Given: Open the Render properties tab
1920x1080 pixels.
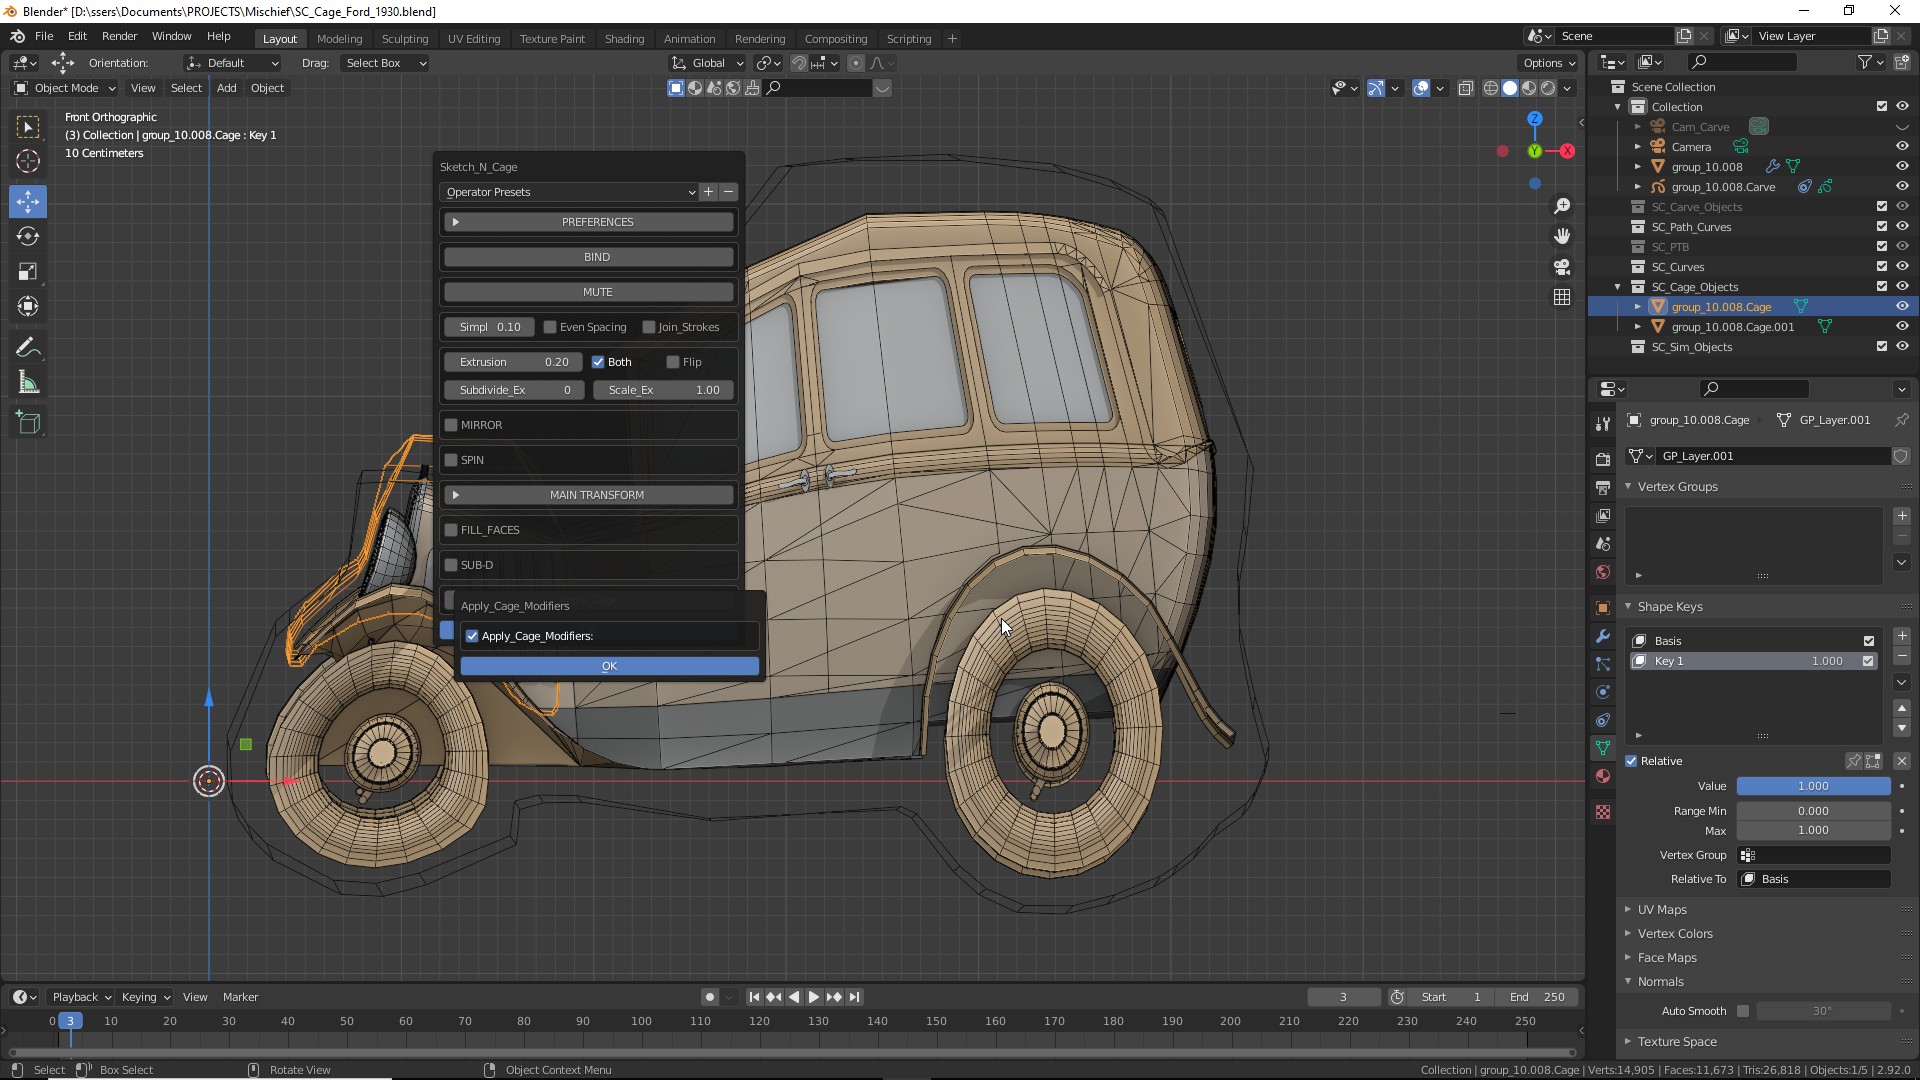Looking at the screenshot, I should (1603, 459).
